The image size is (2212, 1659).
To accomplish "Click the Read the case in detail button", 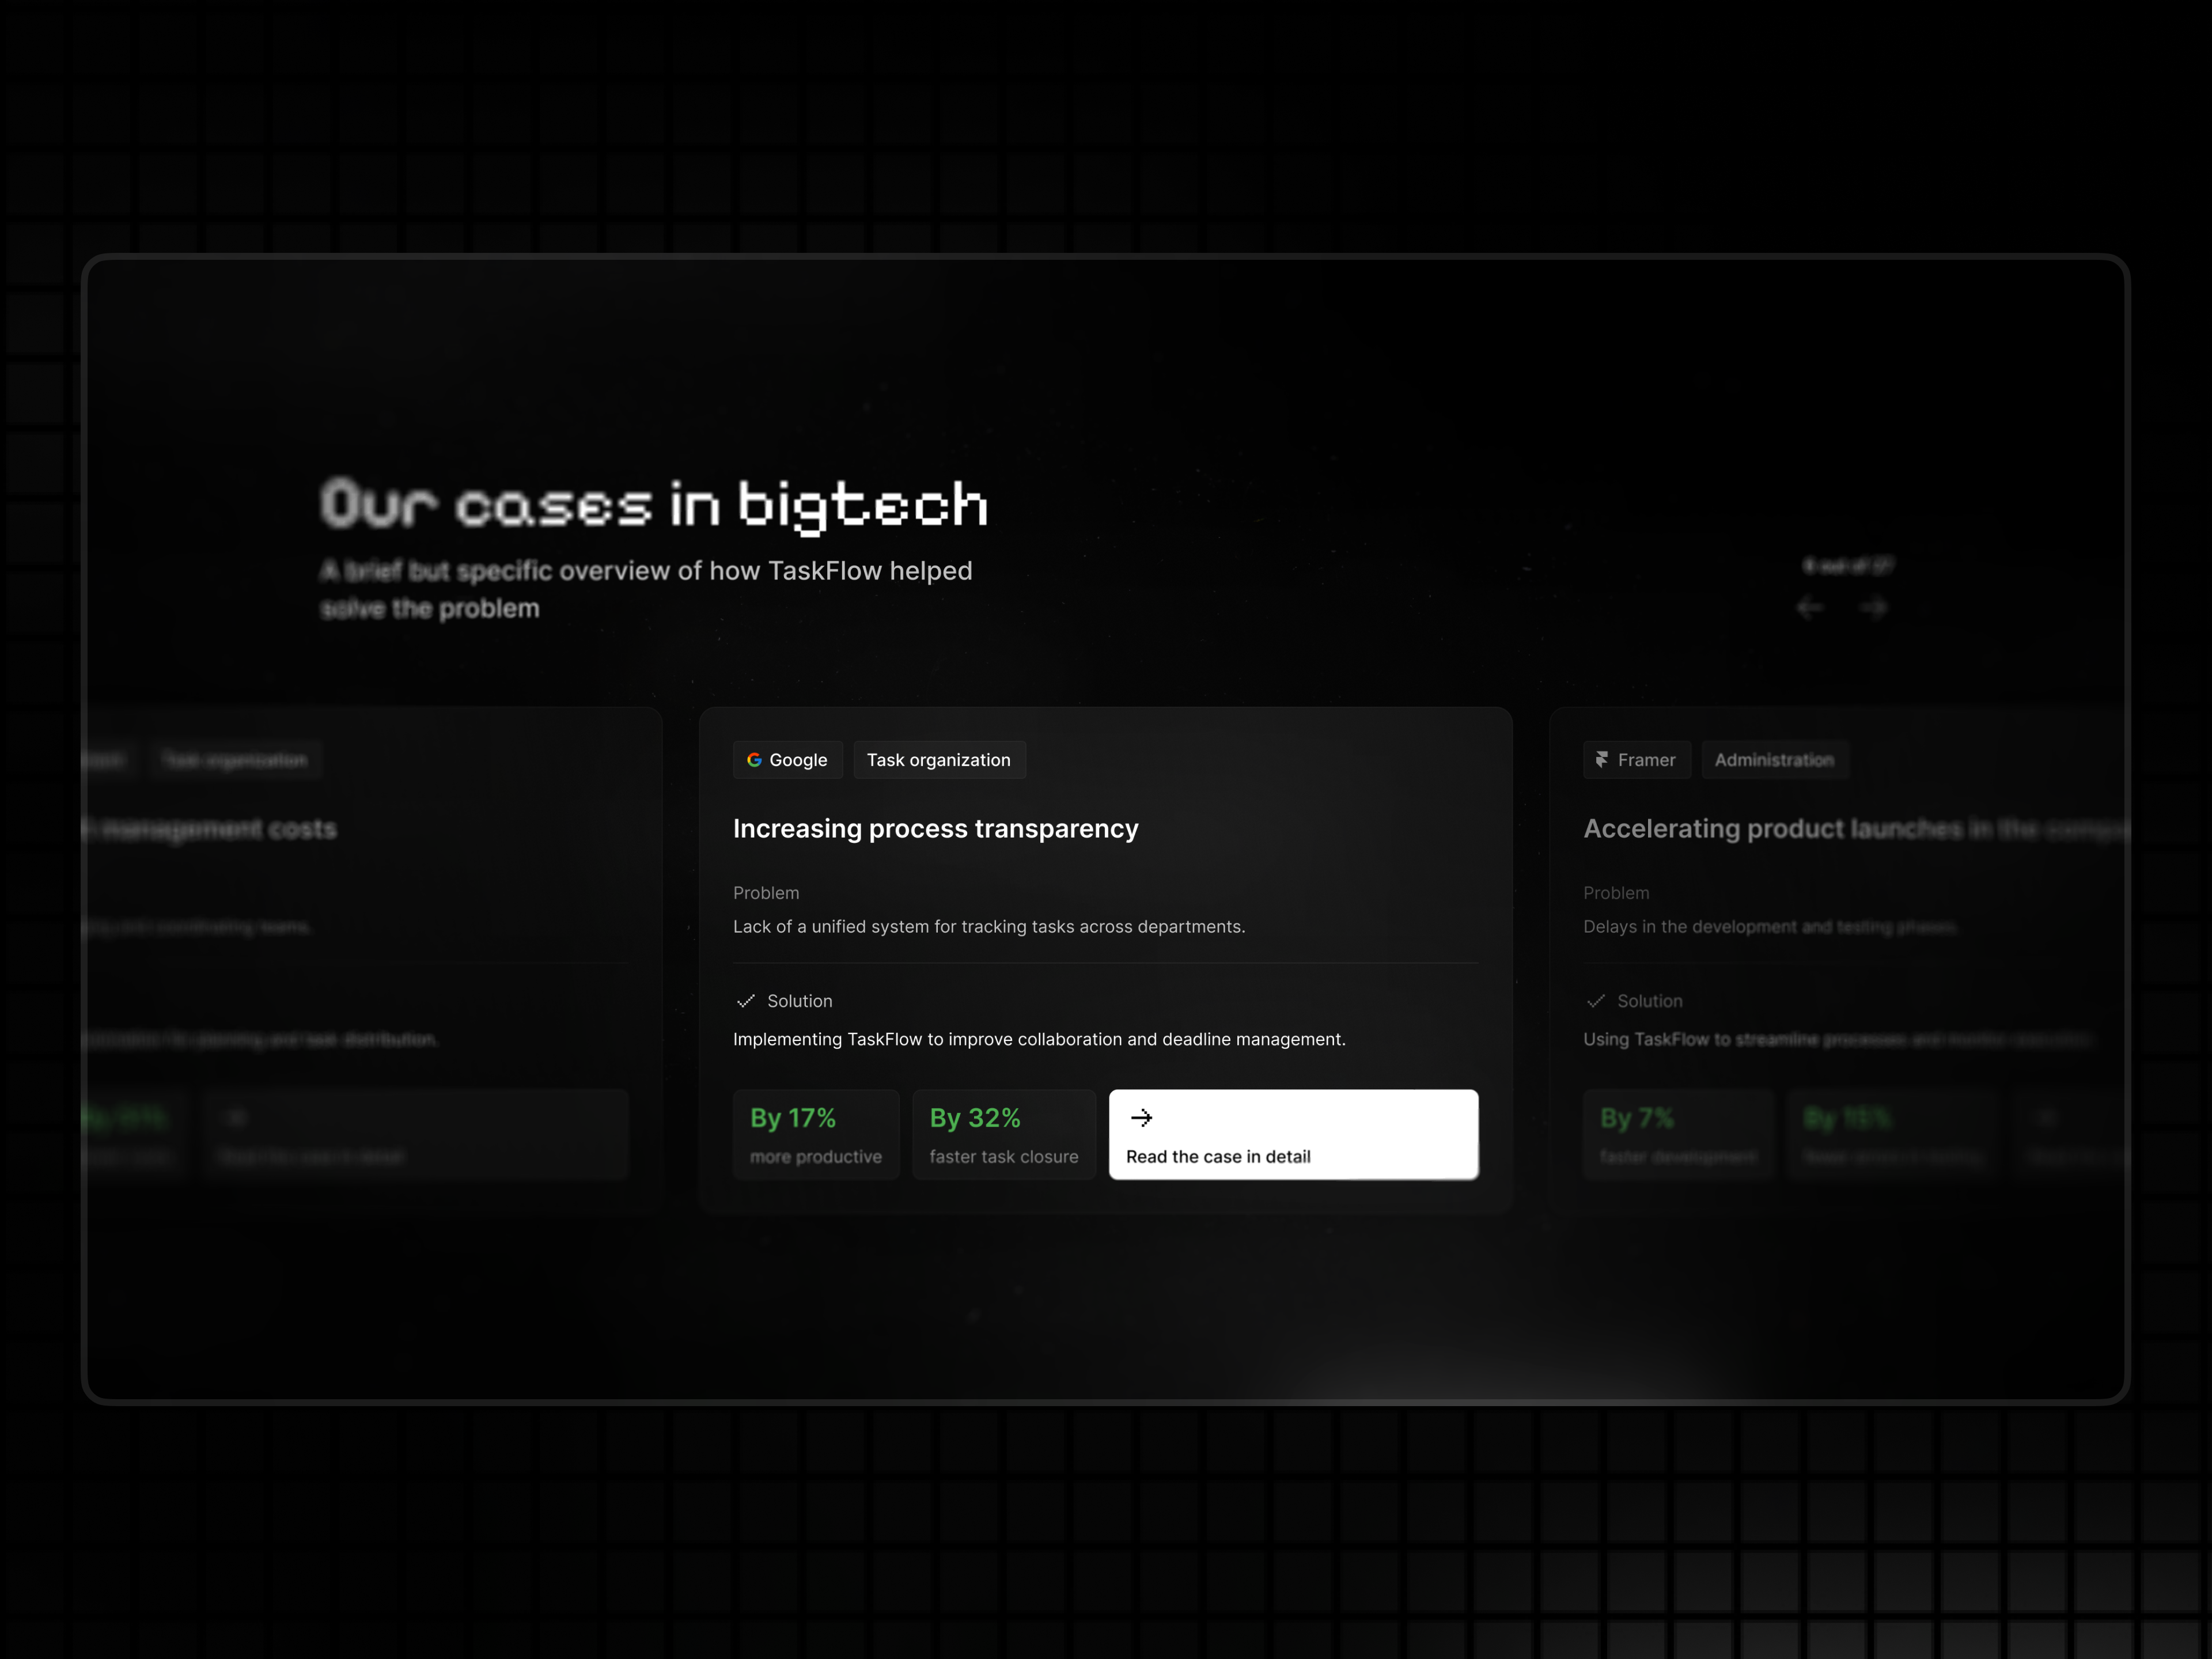I will (x=1293, y=1135).
